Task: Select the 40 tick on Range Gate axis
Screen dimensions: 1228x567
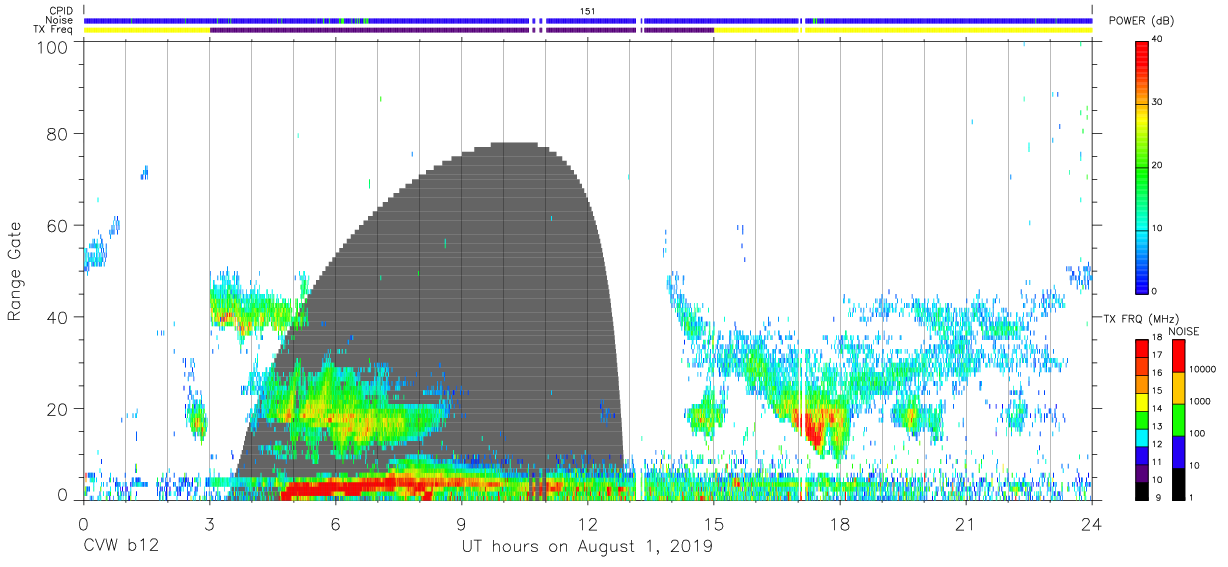Action: pyautogui.click(x=57, y=317)
